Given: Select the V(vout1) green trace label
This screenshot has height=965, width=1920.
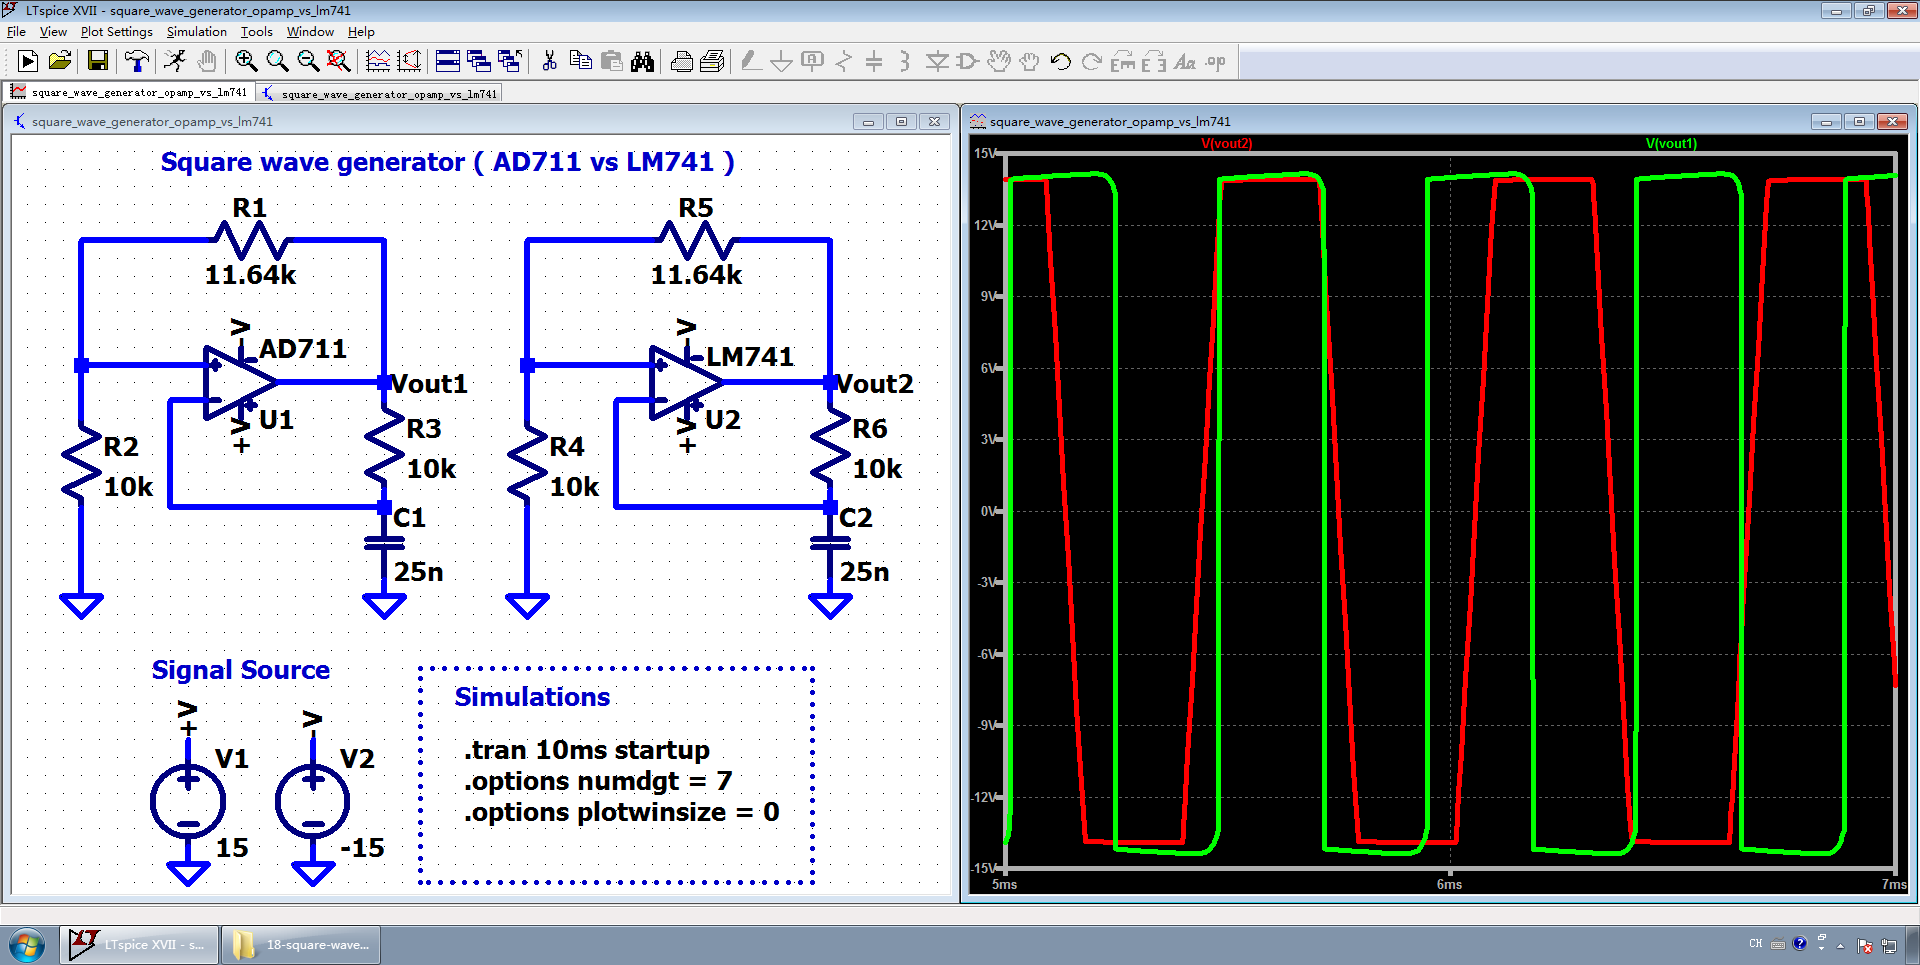Looking at the screenshot, I should (x=1671, y=144).
